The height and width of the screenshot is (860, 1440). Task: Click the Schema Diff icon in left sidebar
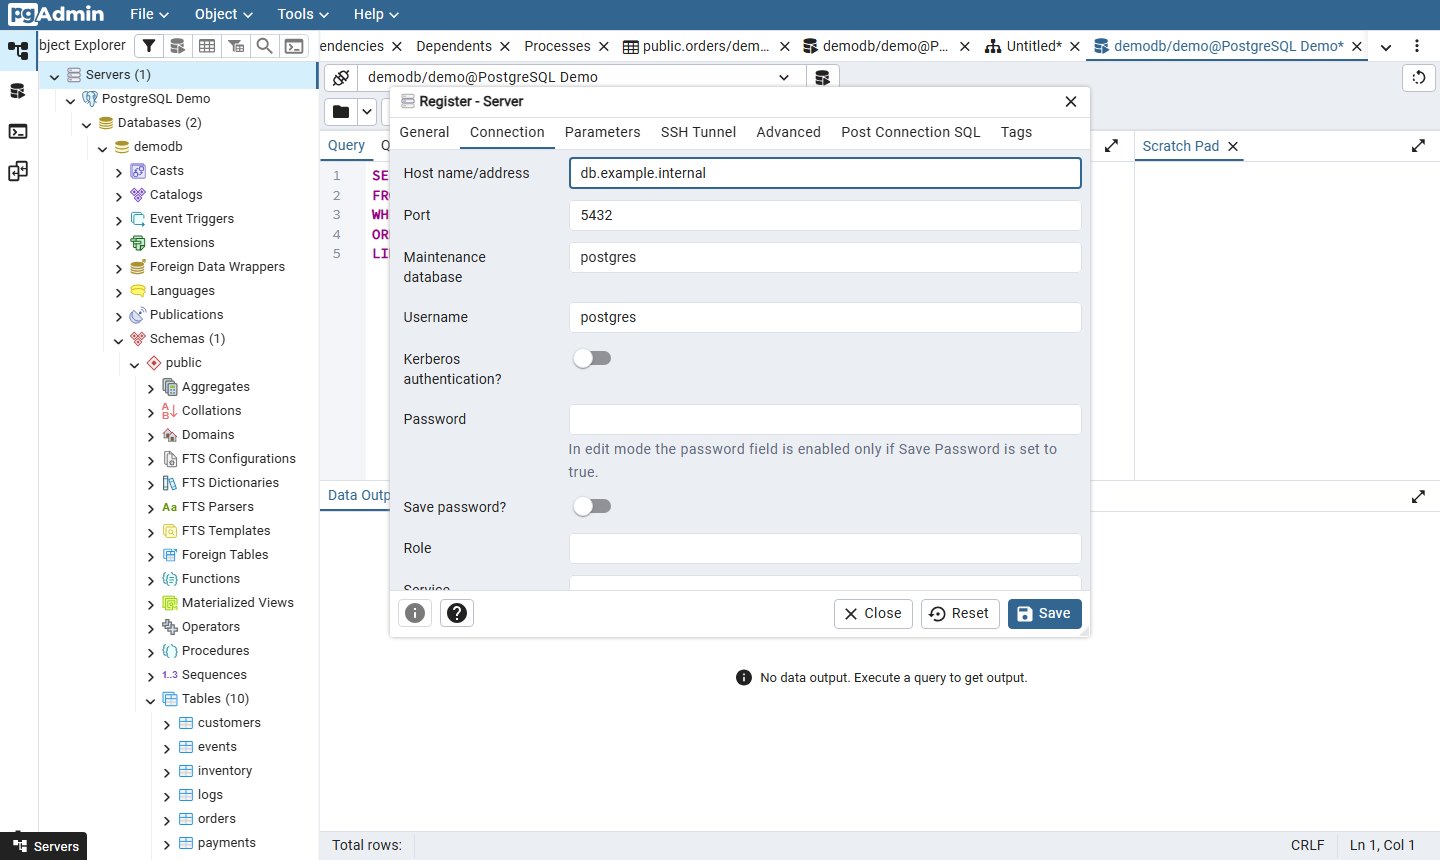(18, 171)
